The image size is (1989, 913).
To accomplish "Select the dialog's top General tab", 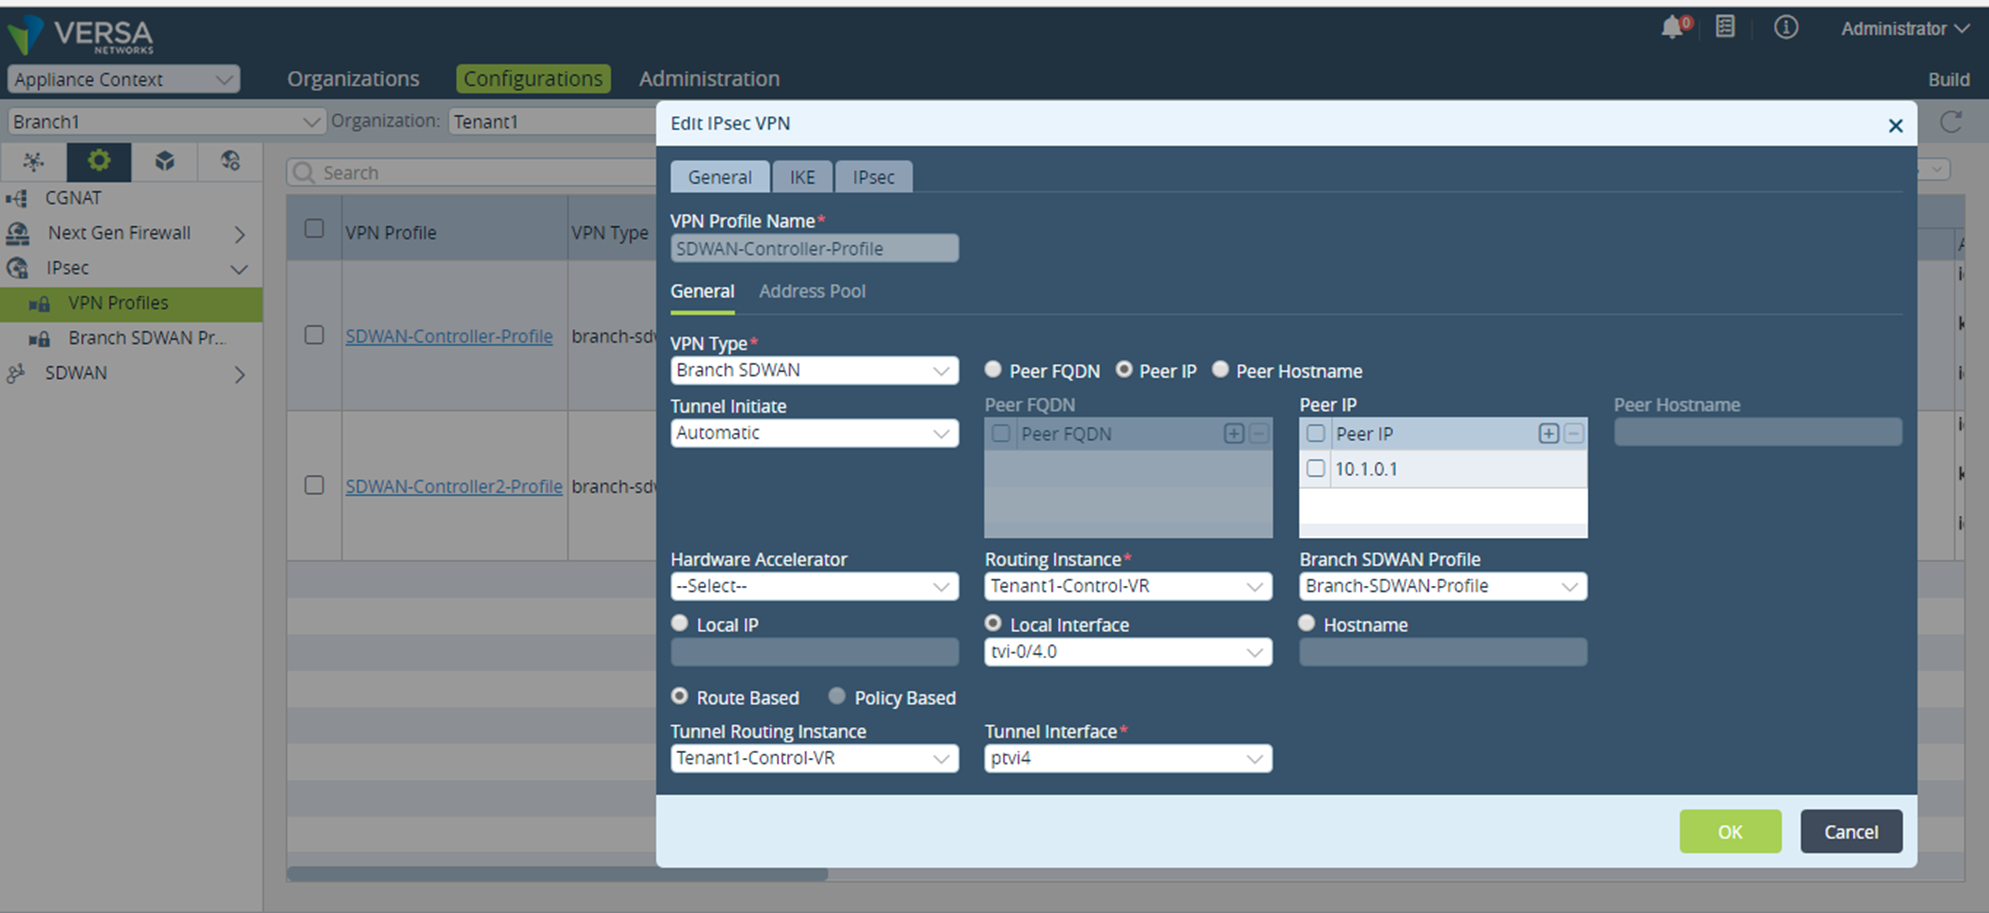I will pos(719,177).
